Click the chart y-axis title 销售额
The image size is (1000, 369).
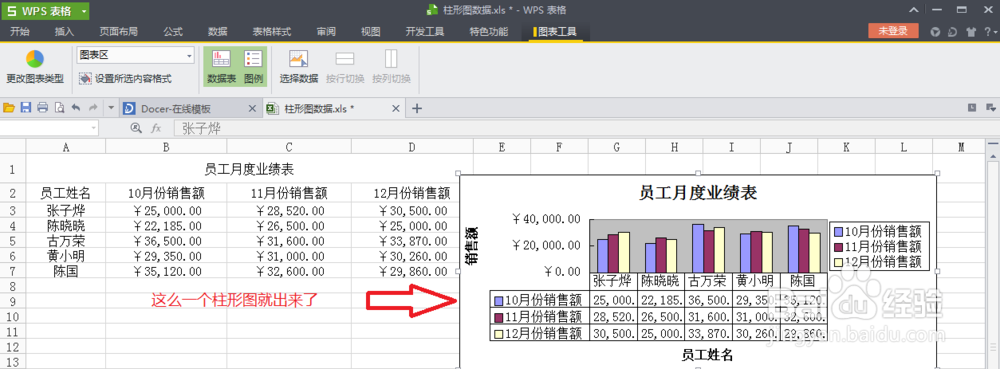[473, 245]
